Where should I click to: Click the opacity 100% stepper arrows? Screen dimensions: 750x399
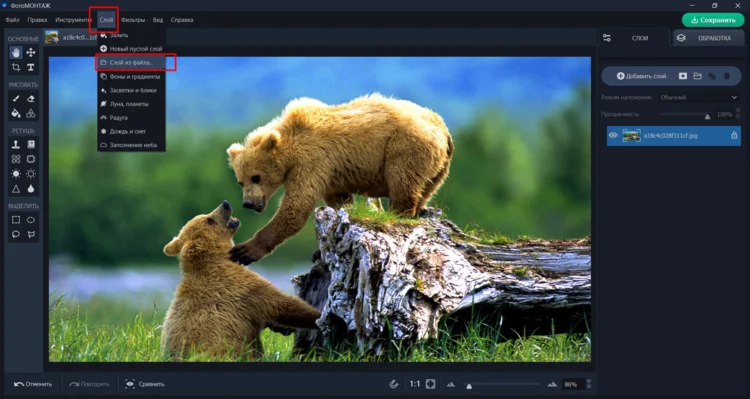[x=737, y=114]
